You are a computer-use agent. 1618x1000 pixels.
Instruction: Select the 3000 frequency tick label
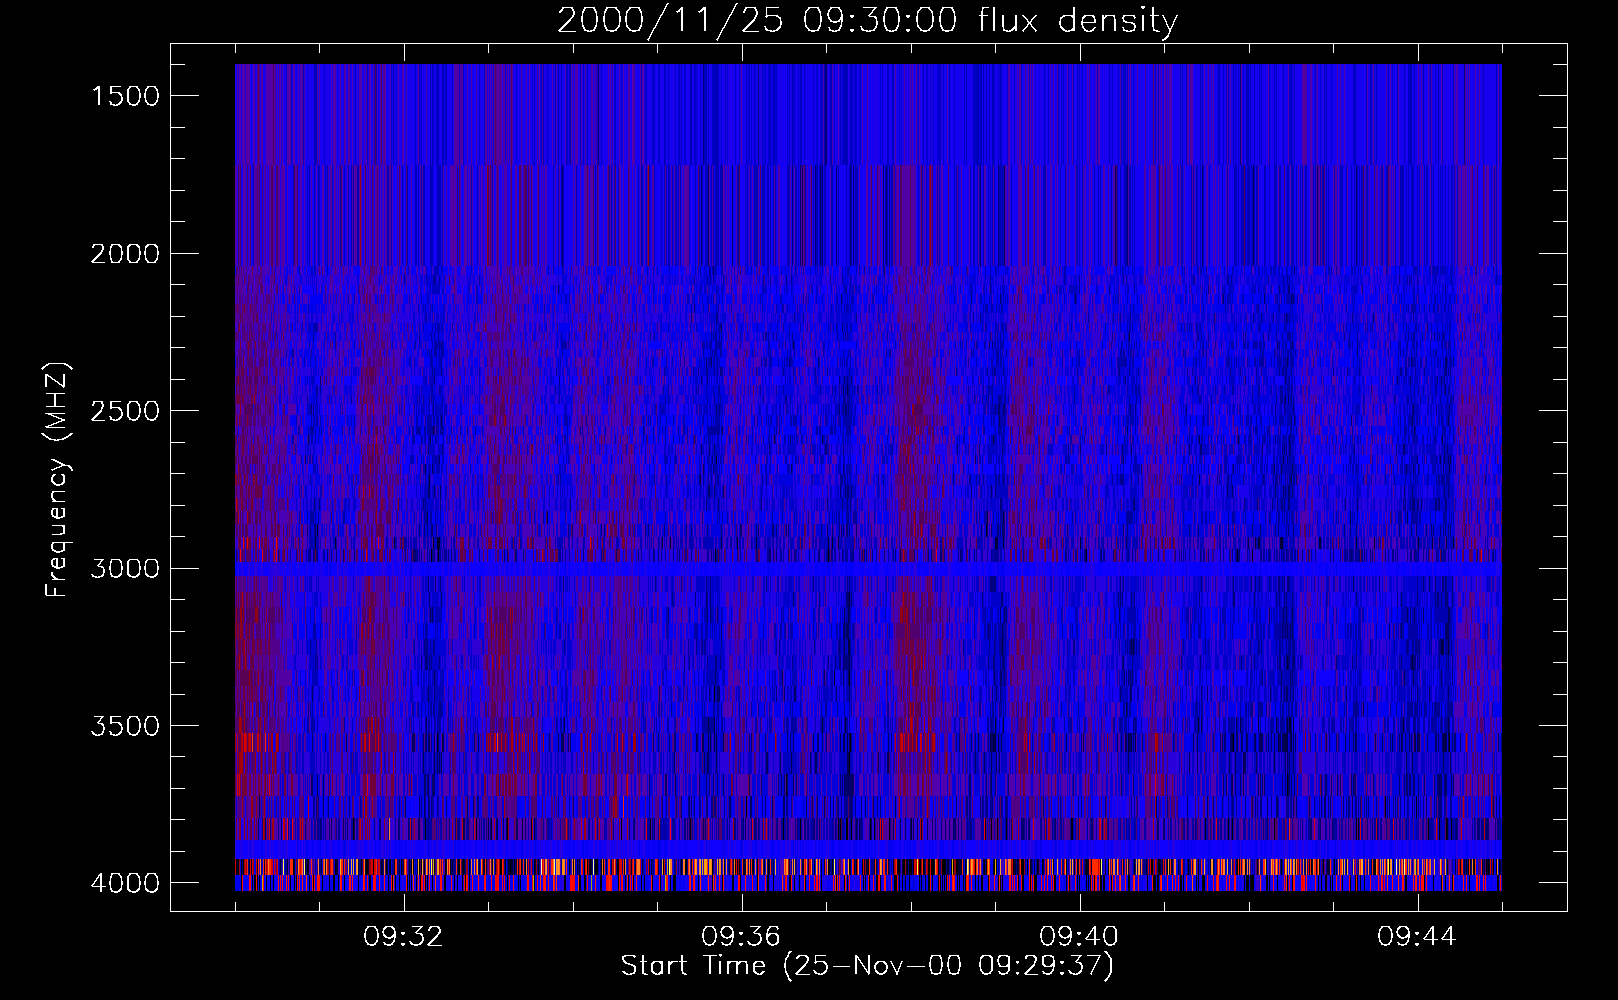click(x=125, y=569)
